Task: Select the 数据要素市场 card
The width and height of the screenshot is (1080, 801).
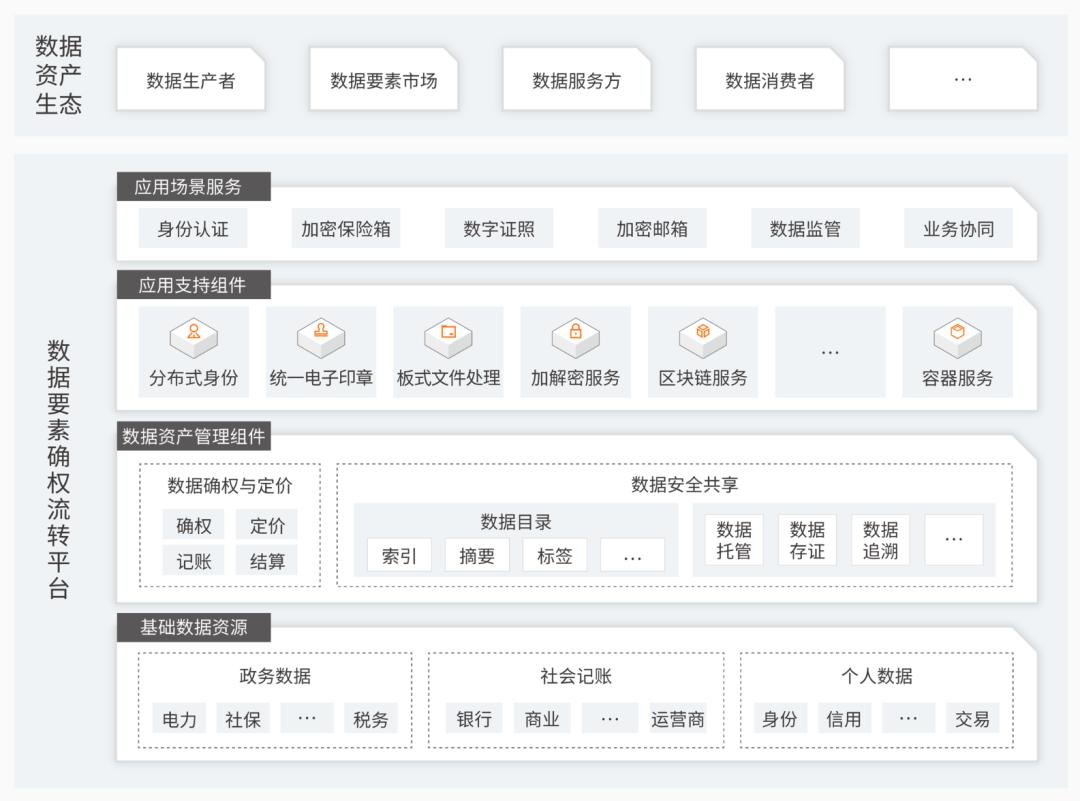Action: tap(384, 79)
